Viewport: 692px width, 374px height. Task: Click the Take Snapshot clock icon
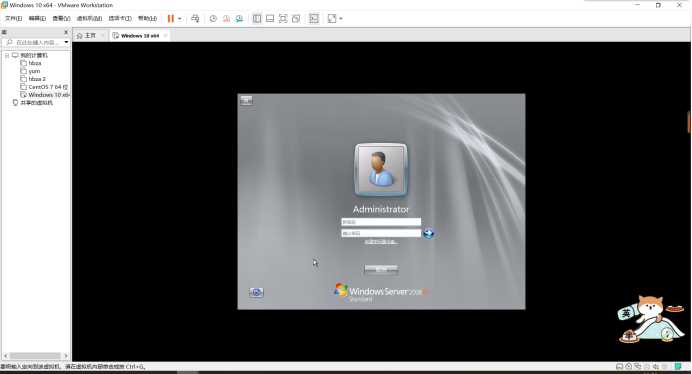[x=213, y=19]
